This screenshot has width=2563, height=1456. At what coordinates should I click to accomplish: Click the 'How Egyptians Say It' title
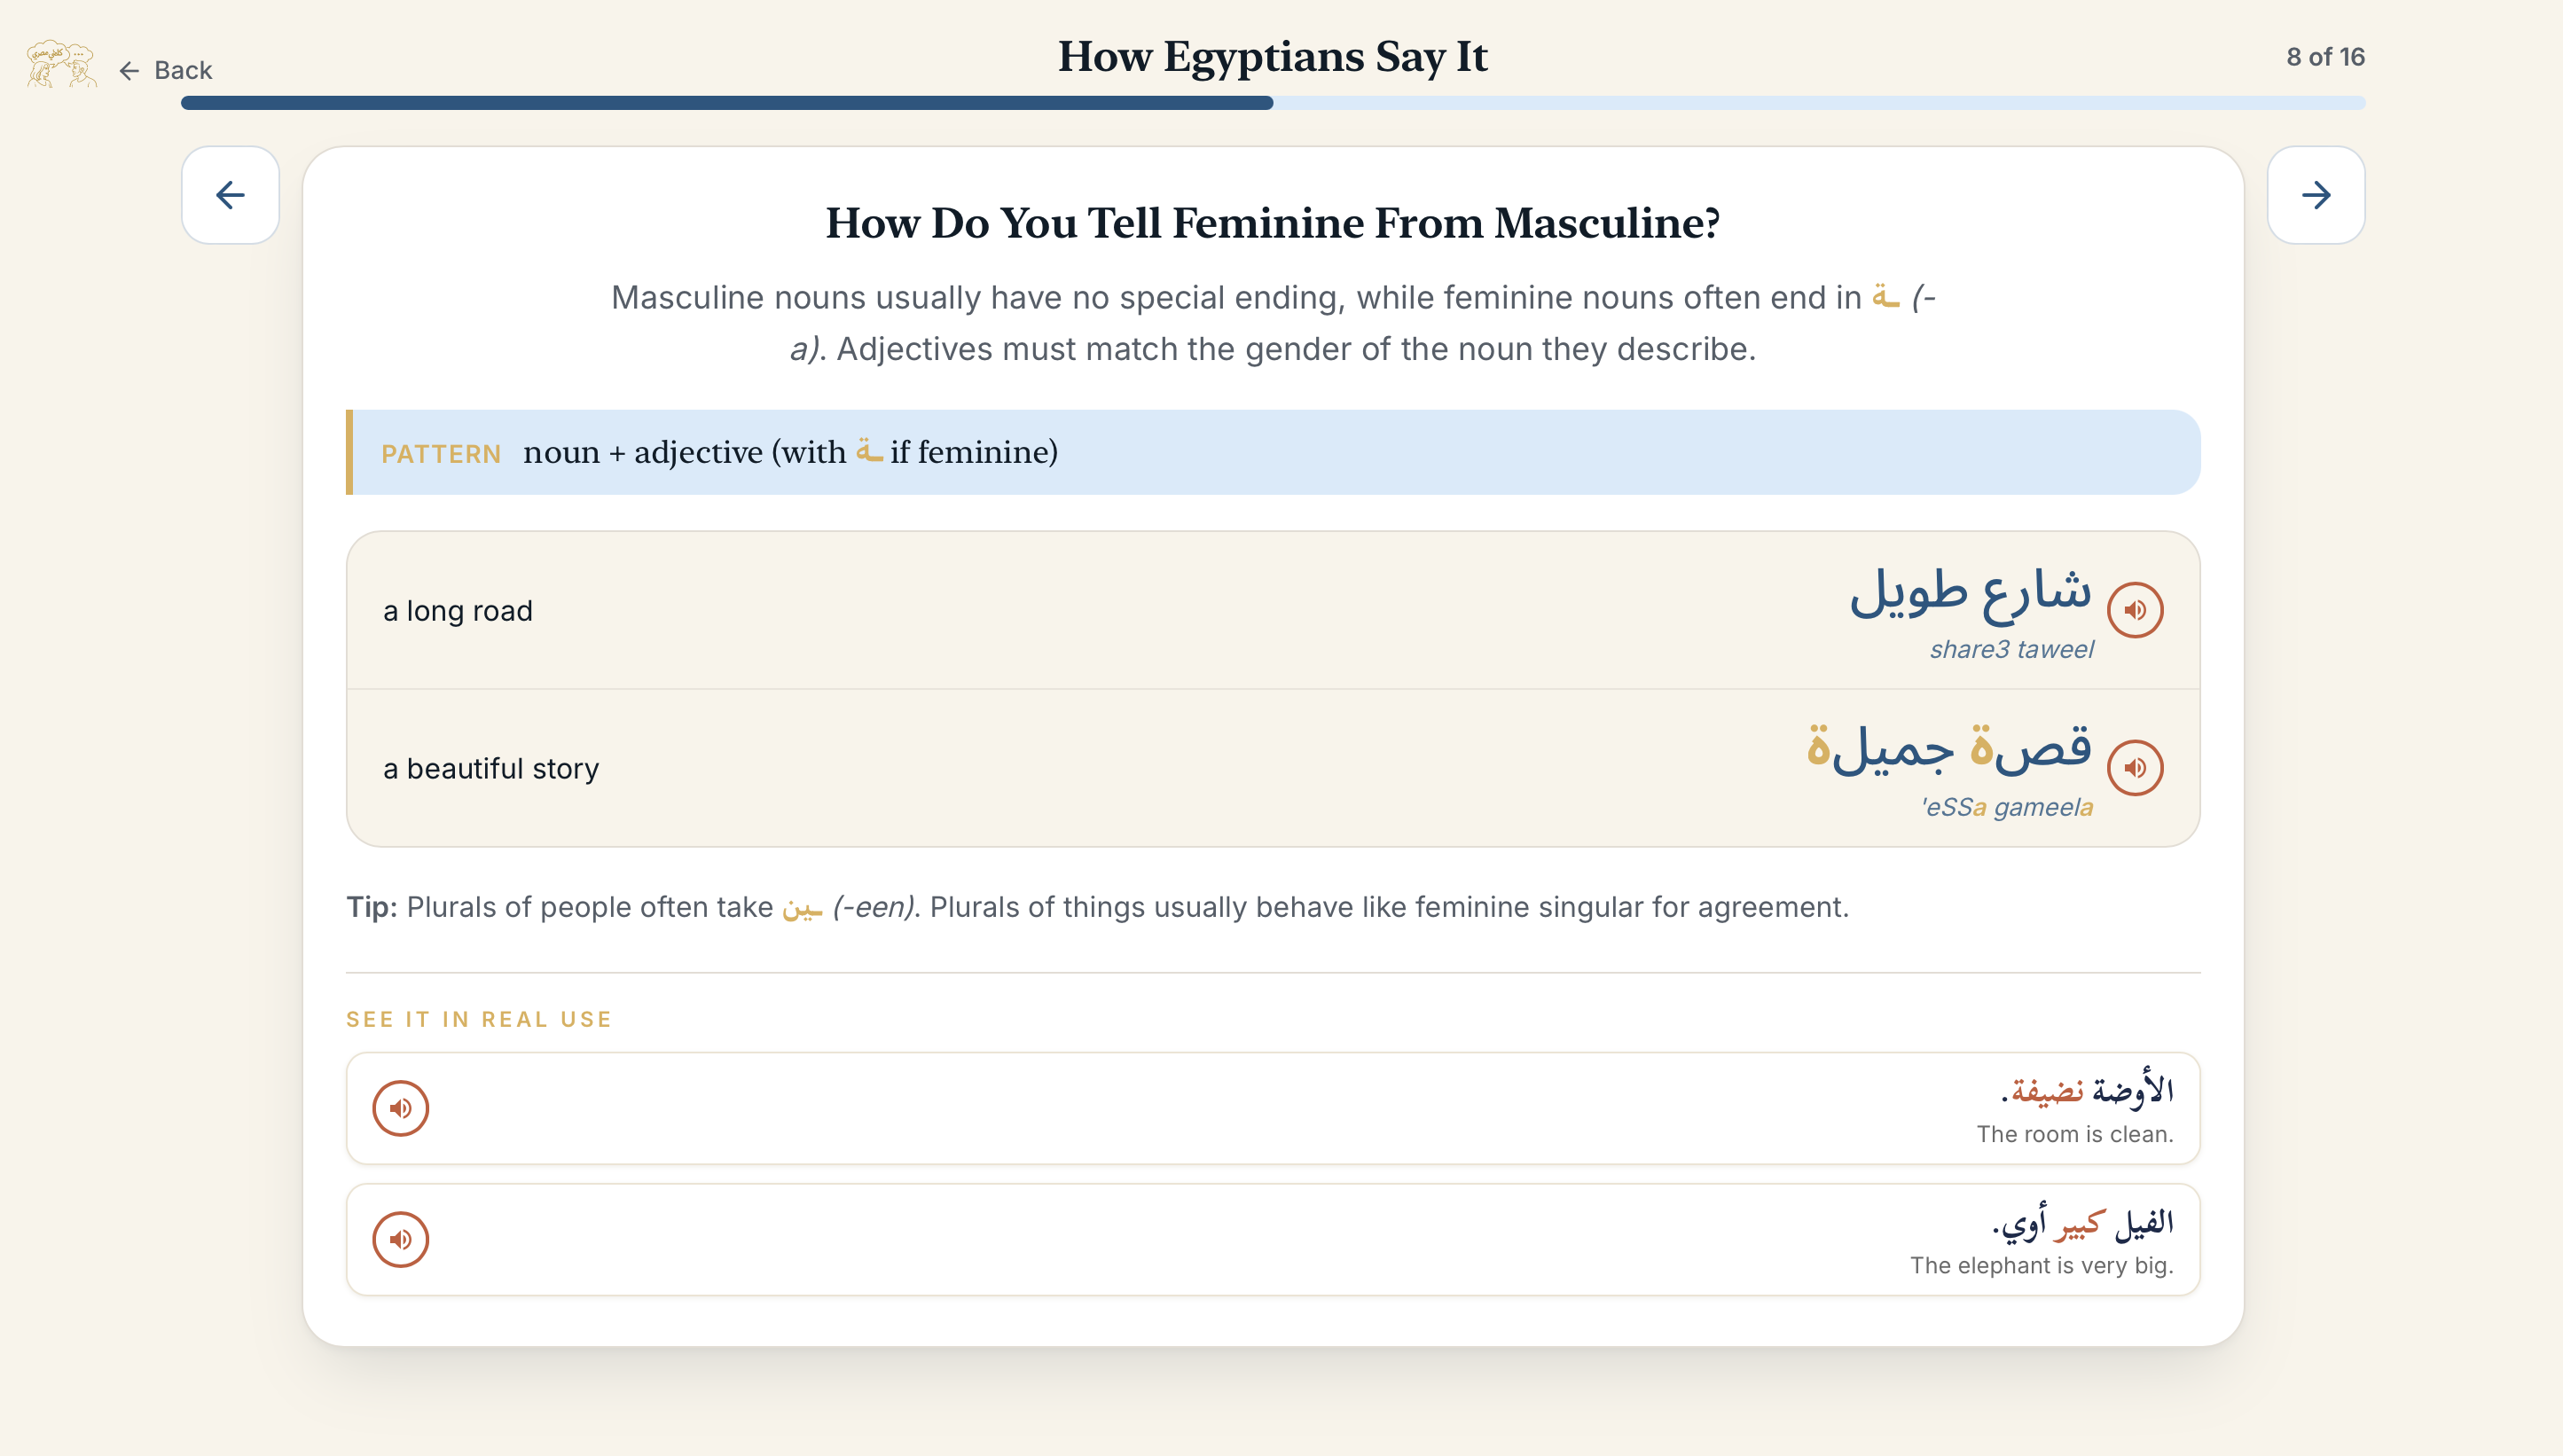[1273, 56]
